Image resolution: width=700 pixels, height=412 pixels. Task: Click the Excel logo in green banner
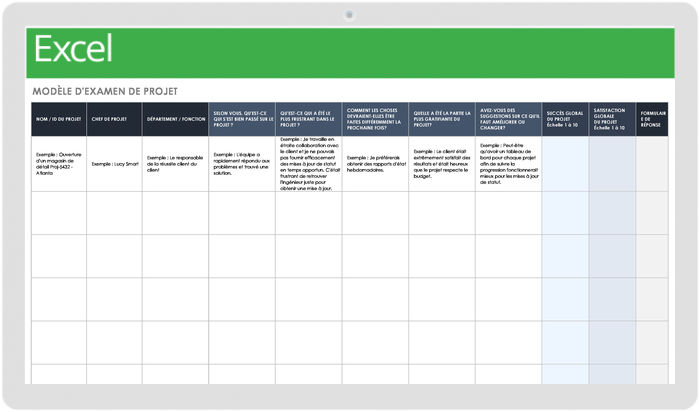73,49
